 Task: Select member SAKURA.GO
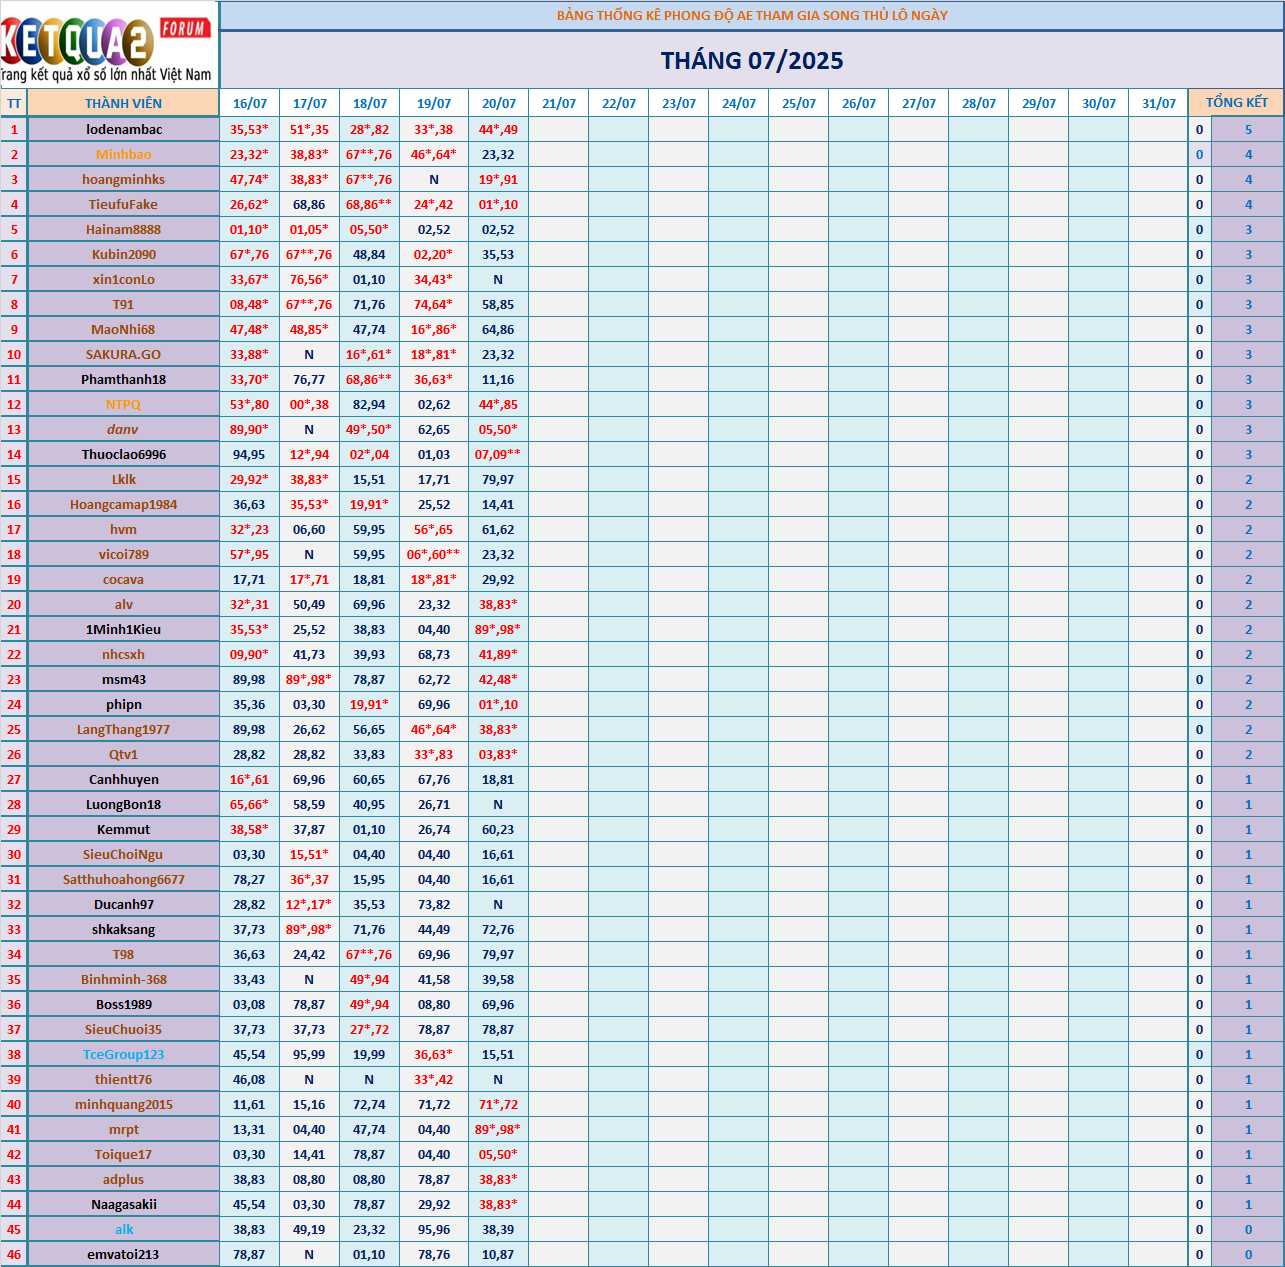tap(124, 354)
